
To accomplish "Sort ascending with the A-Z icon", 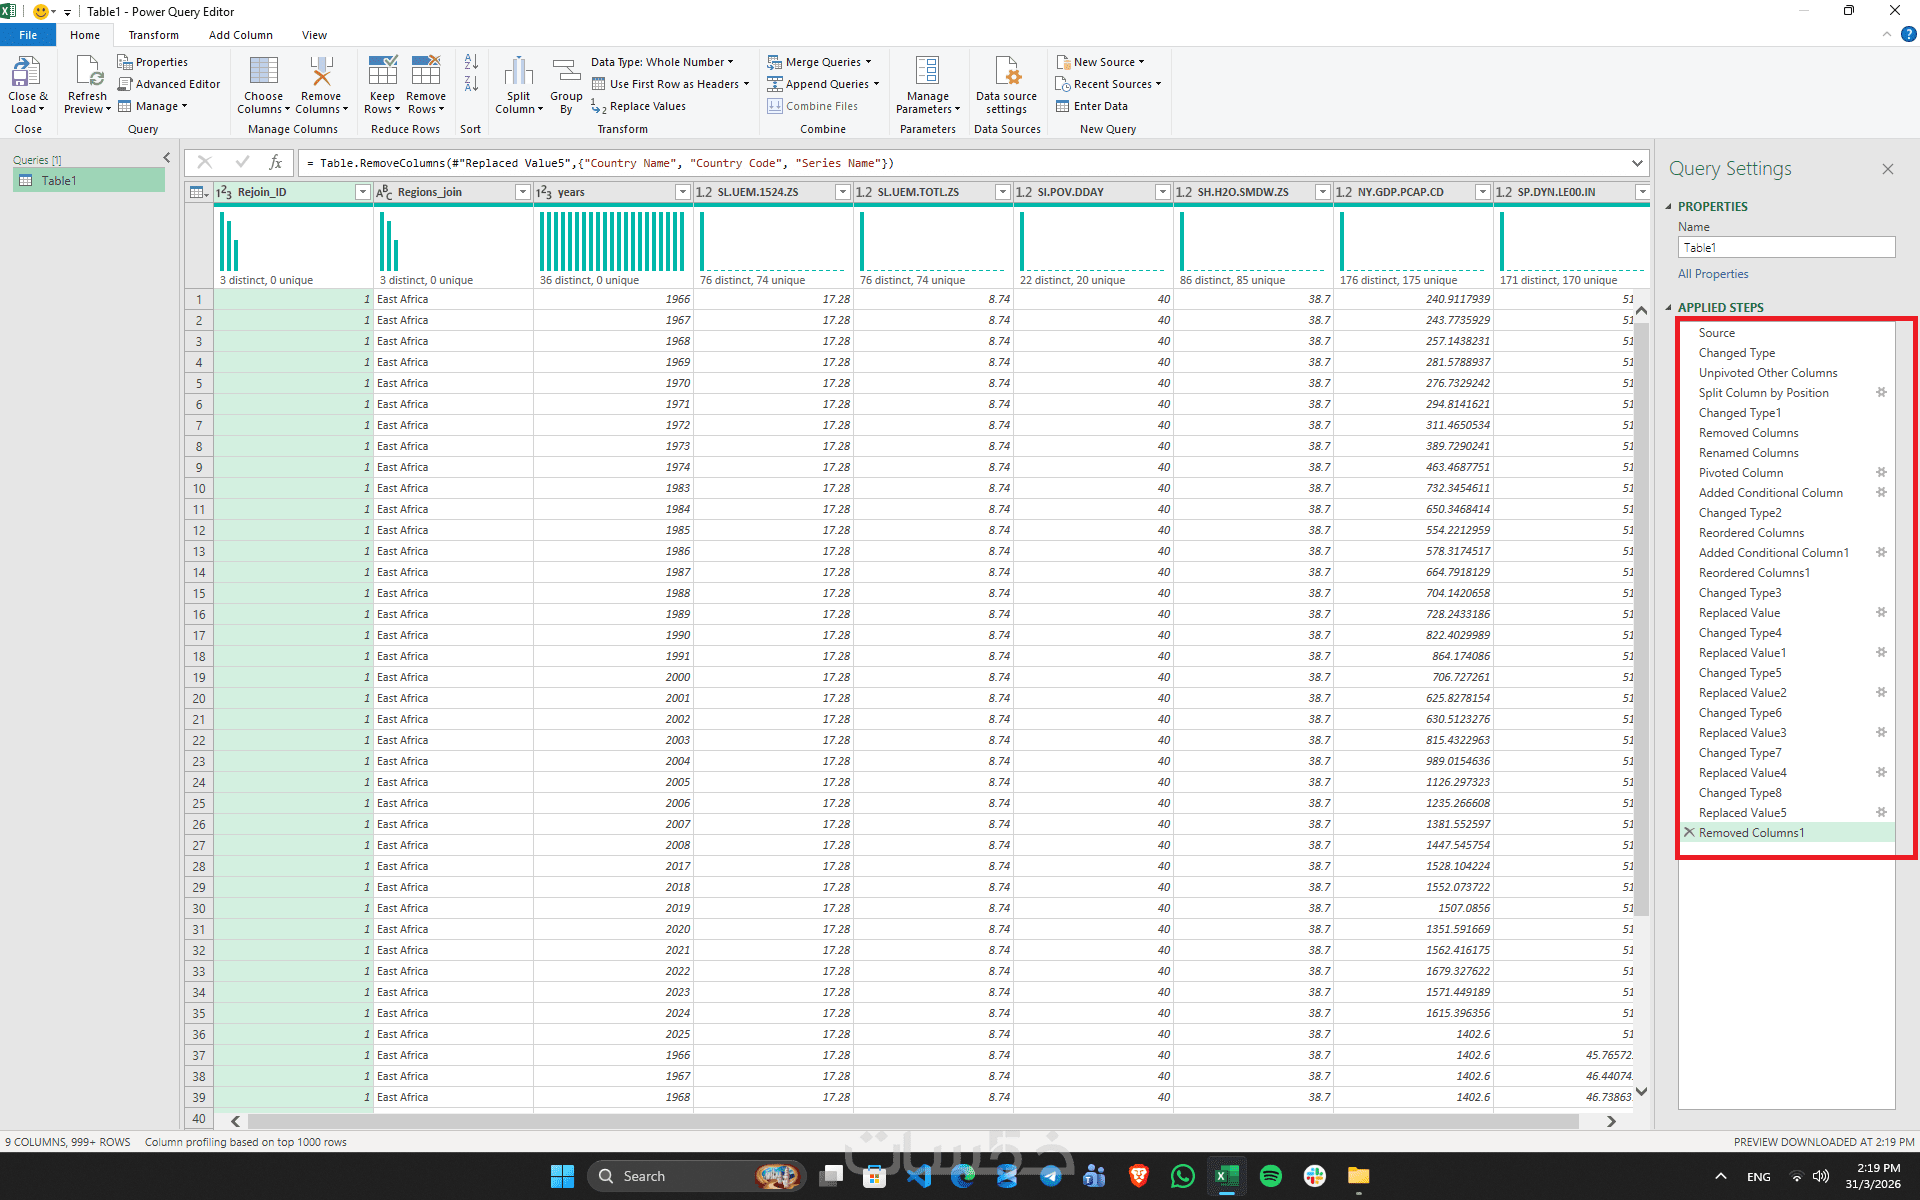I will point(471,62).
